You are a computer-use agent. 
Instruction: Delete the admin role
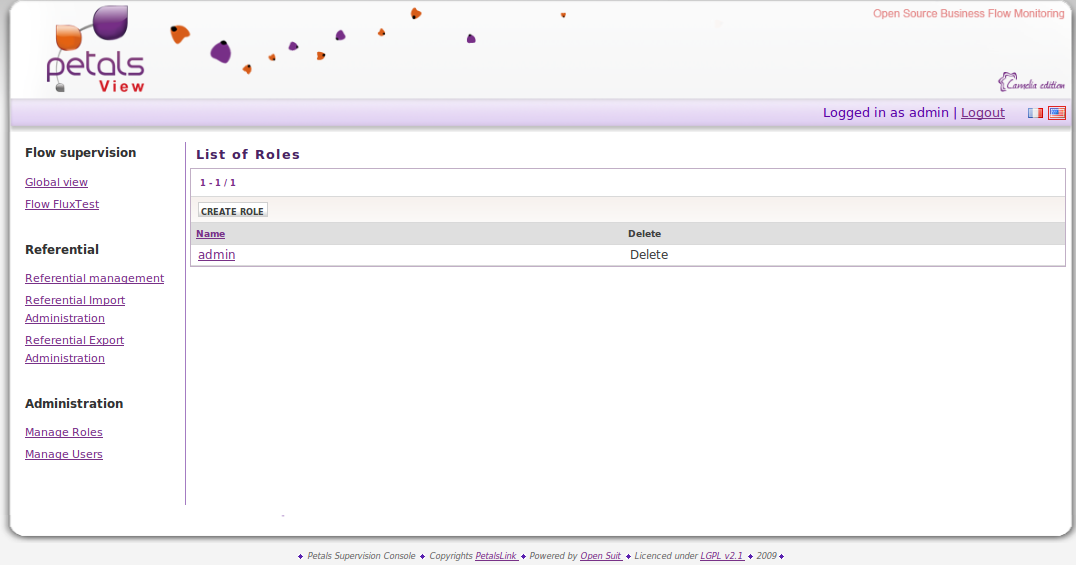(648, 255)
